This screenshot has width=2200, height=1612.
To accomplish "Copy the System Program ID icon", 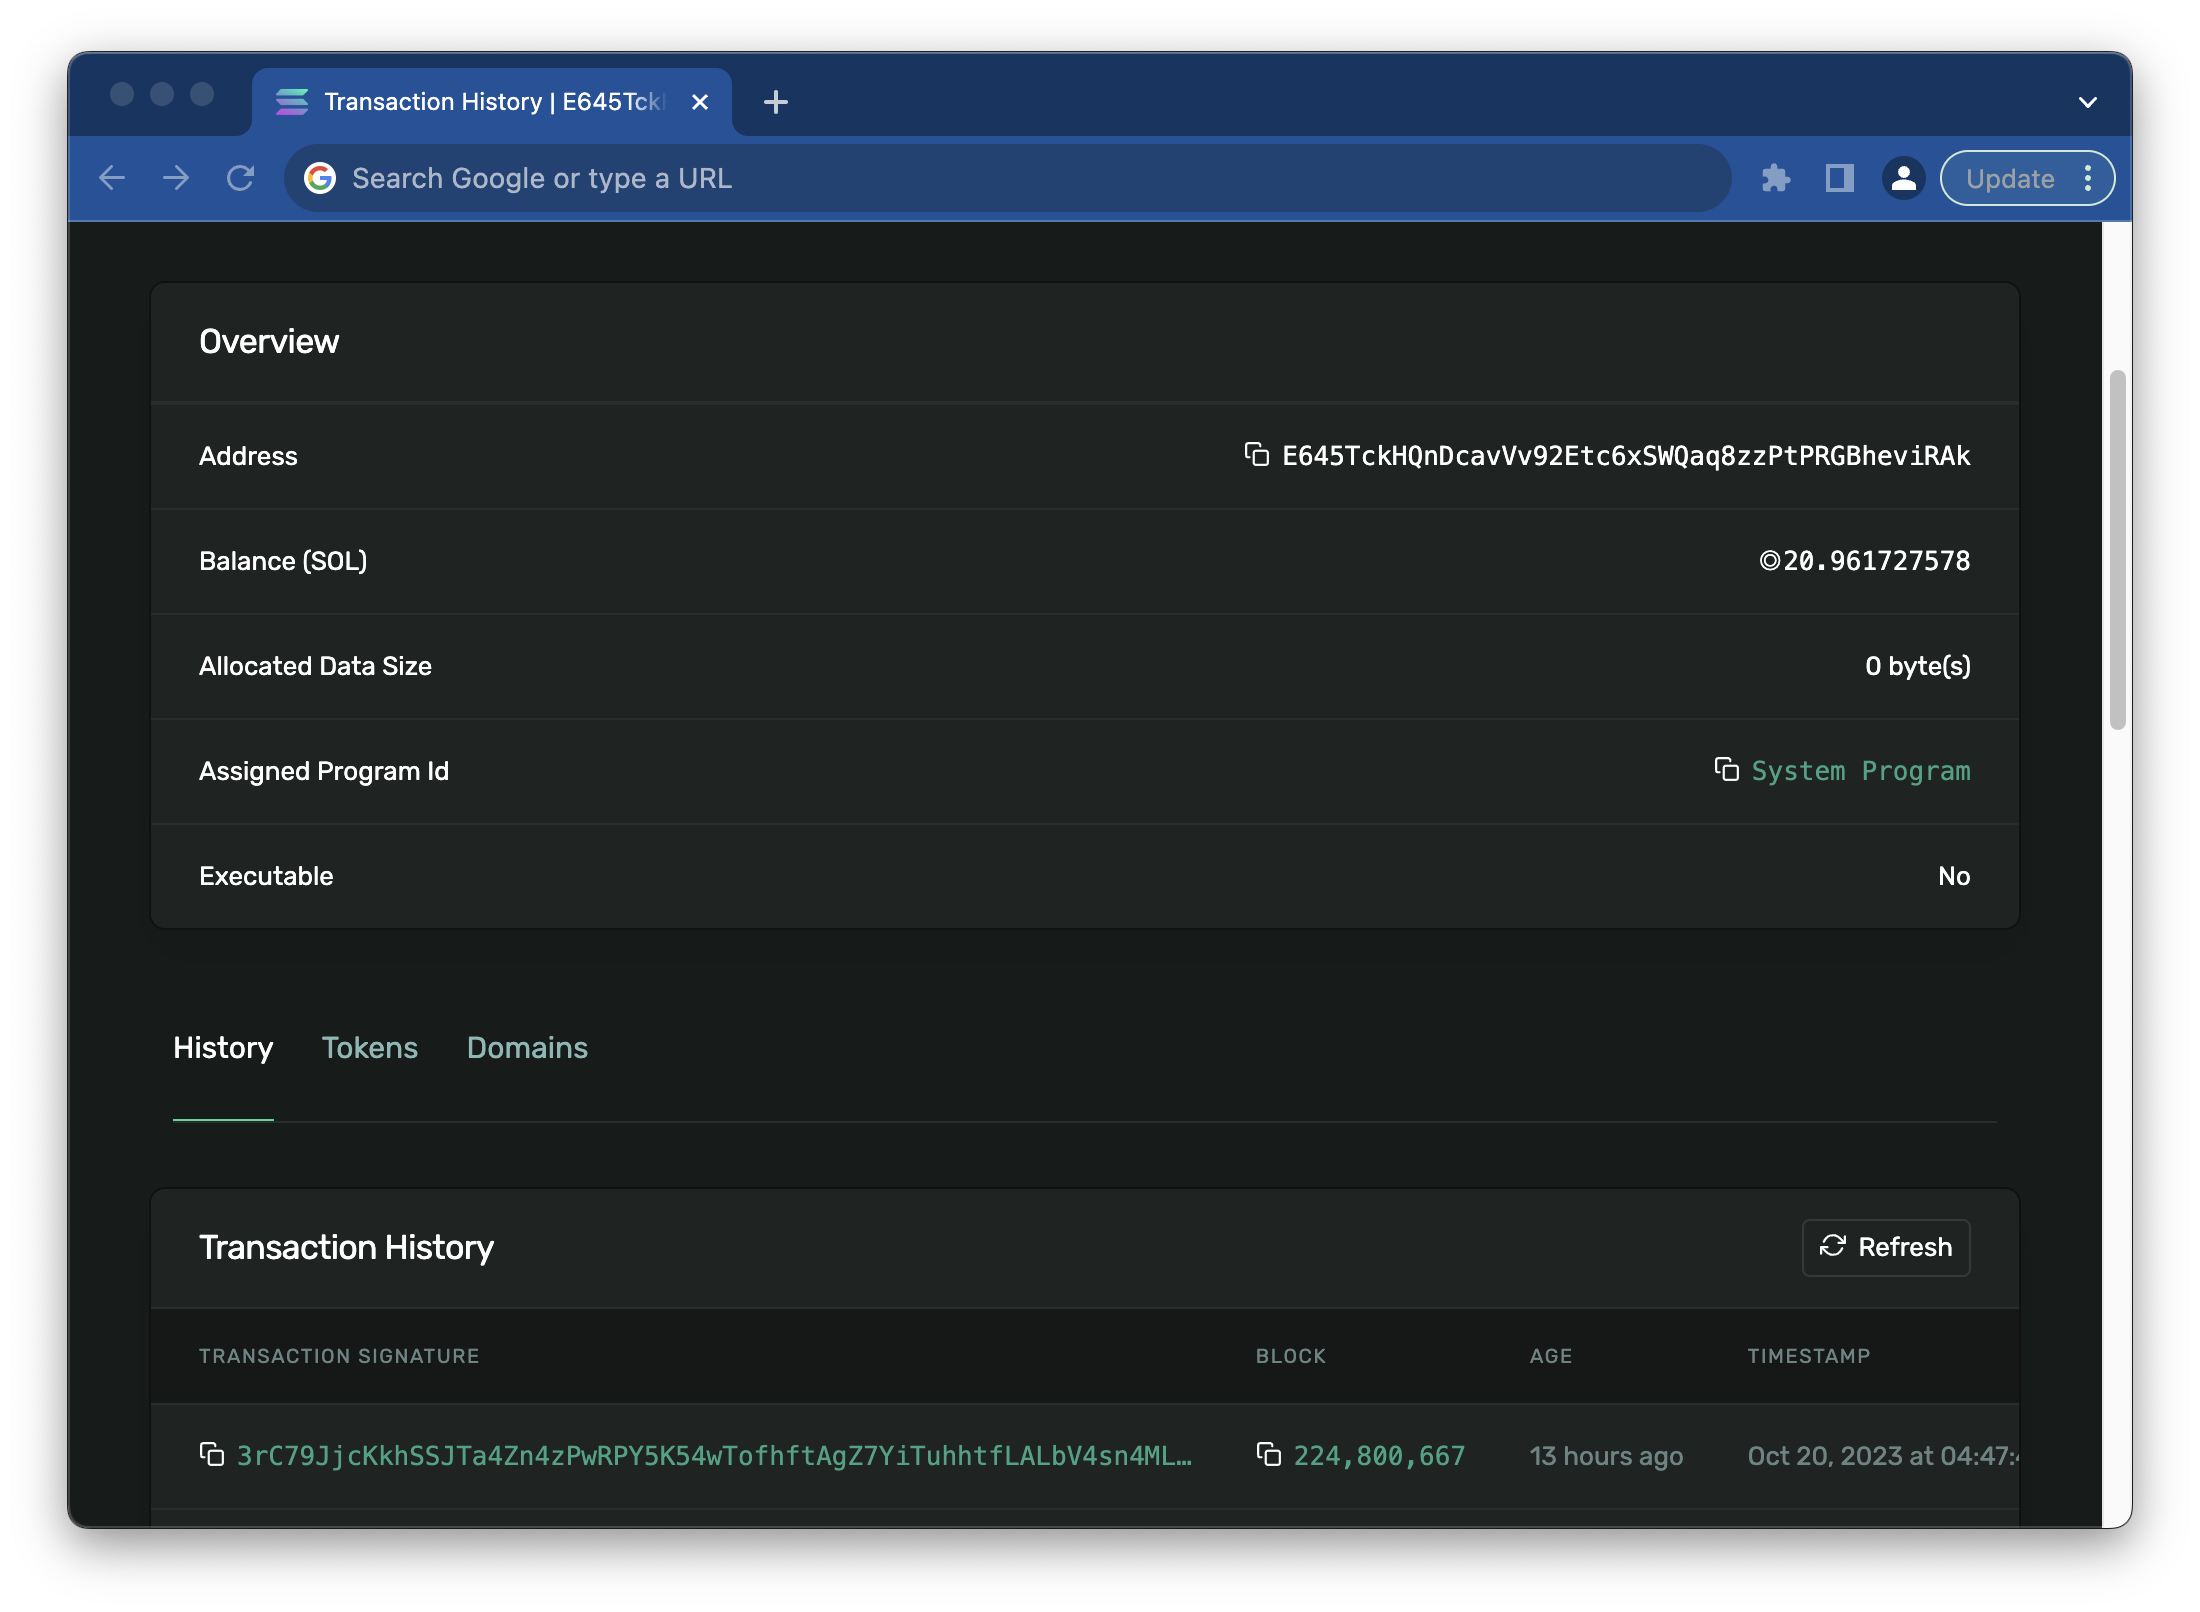I will tap(1726, 770).
